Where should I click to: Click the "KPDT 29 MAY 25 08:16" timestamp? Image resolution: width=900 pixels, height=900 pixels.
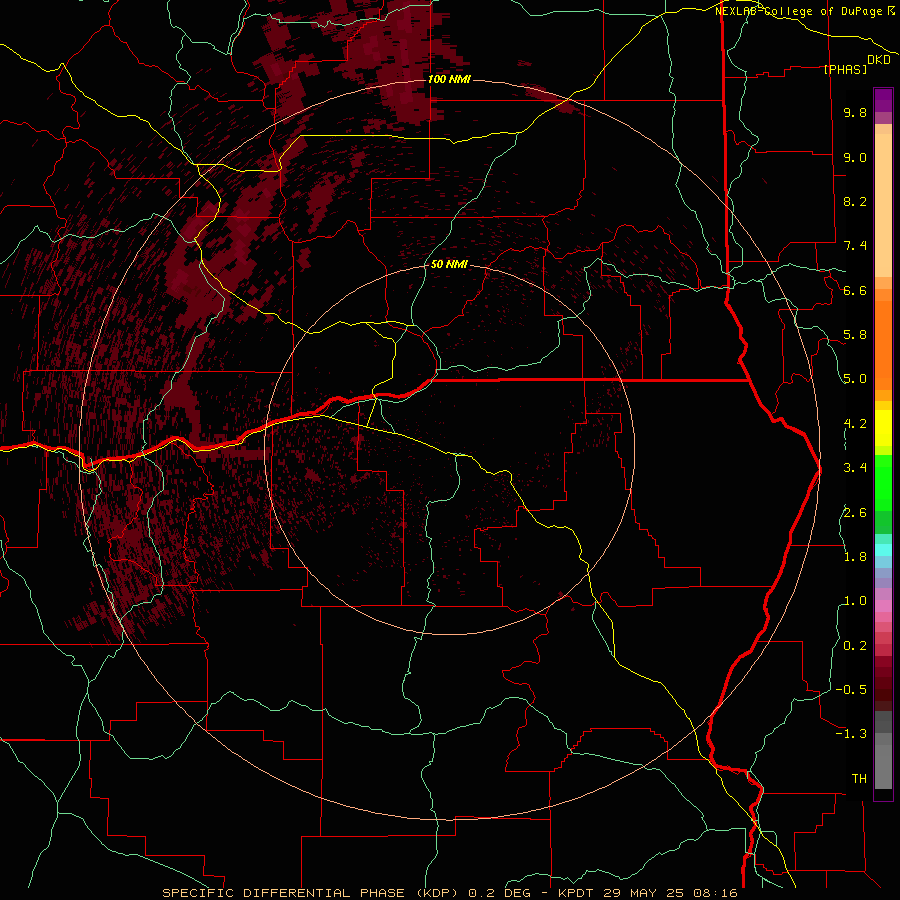click(648, 893)
